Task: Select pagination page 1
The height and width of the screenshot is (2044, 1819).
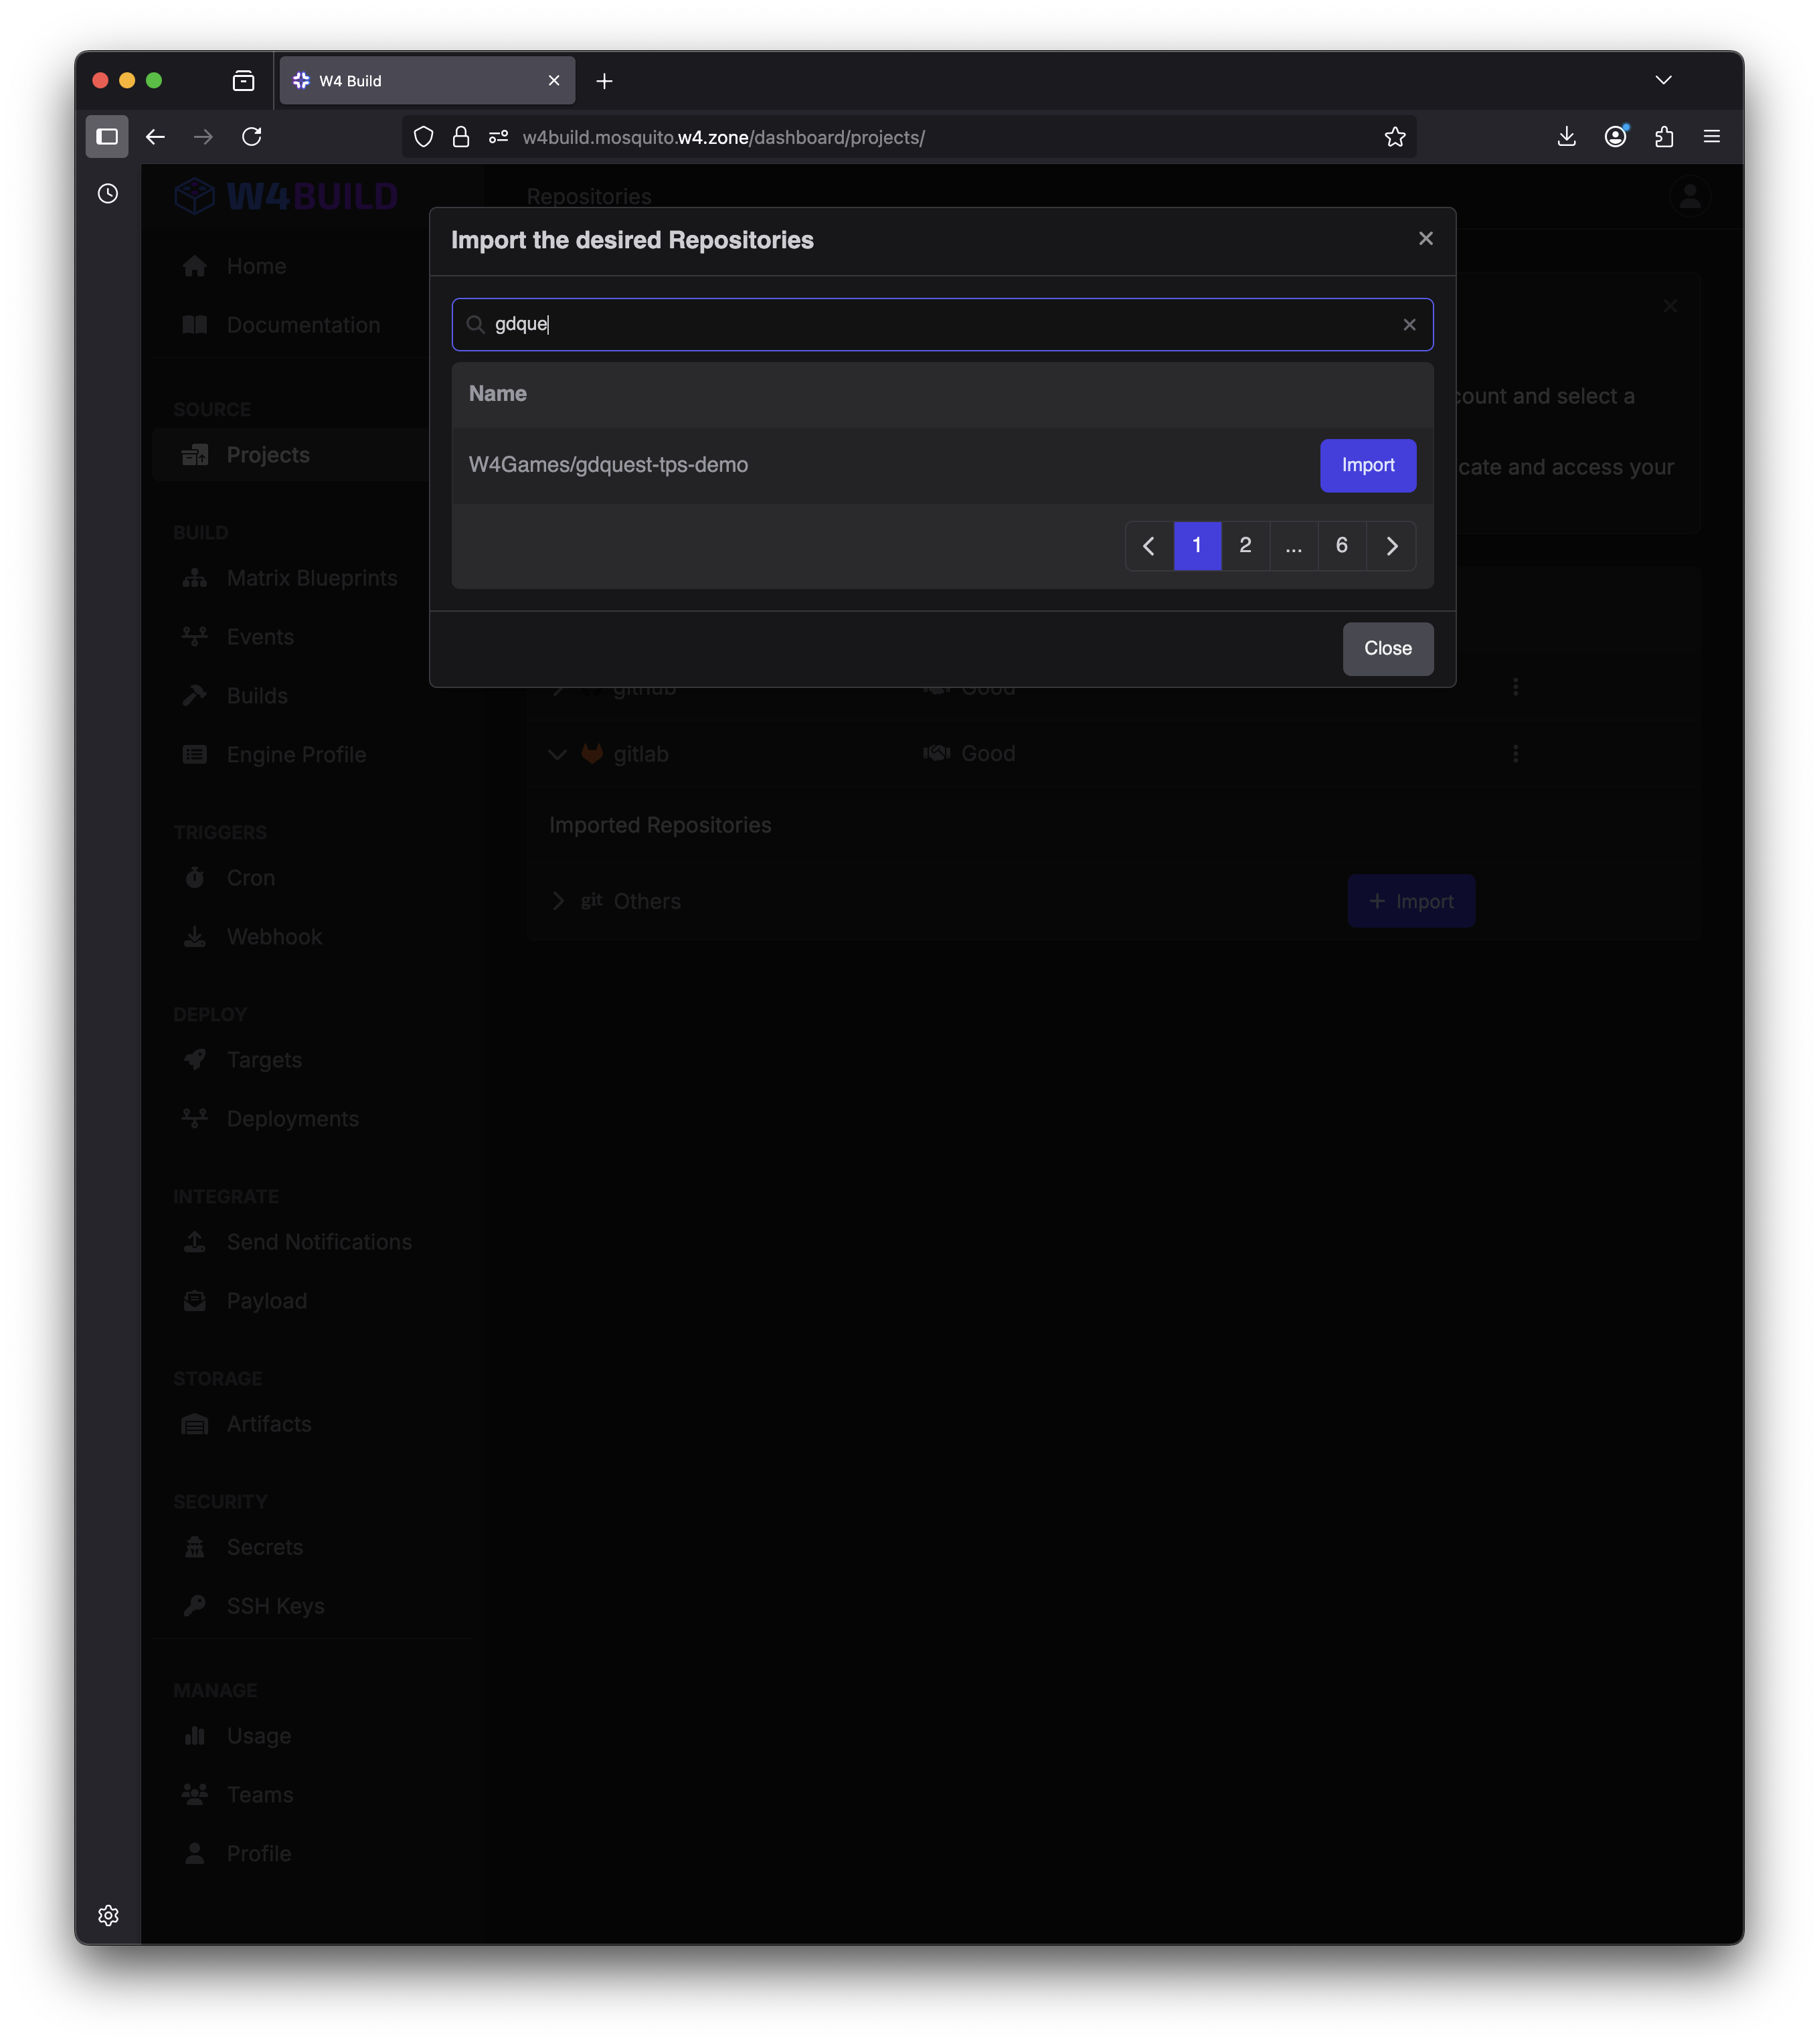Action: [1197, 545]
